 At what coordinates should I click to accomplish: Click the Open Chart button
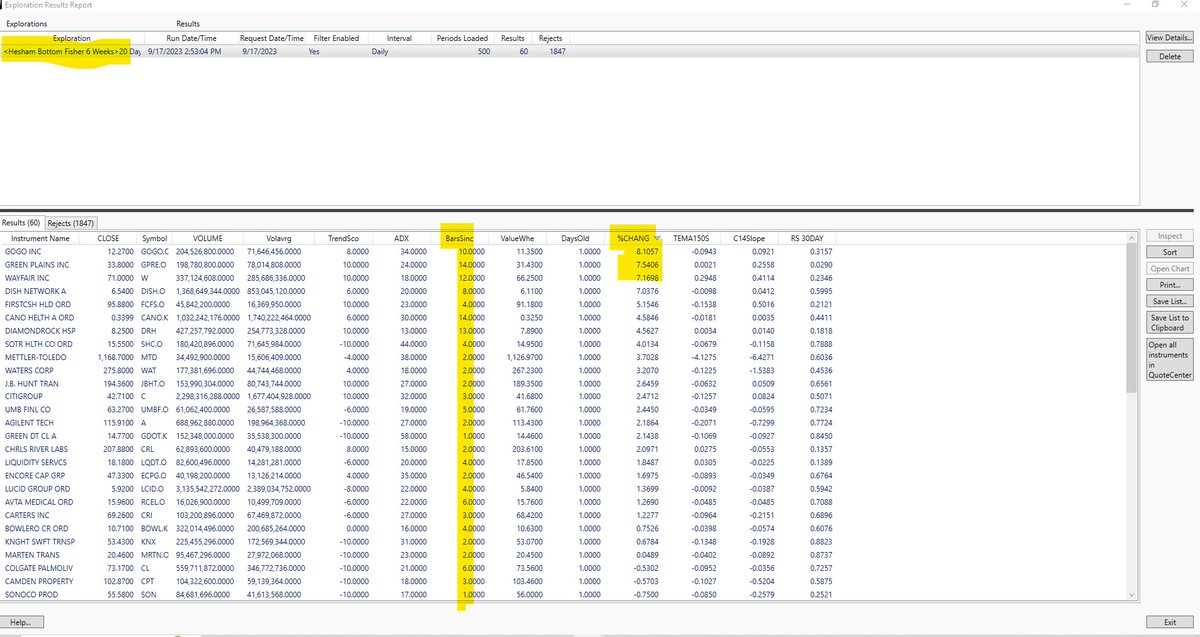(x=1172, y=269)
